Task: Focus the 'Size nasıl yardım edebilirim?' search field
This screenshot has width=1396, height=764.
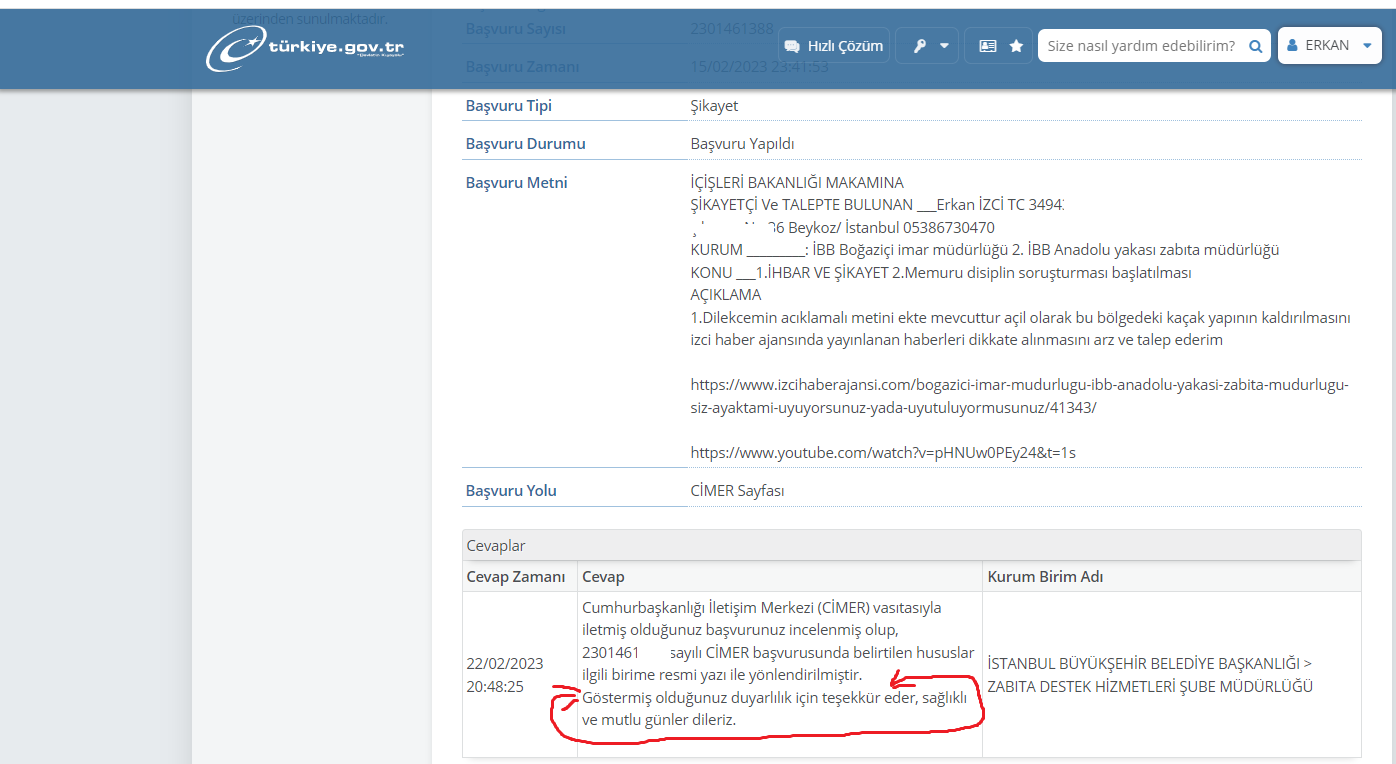Action: tap(1142, 46)
